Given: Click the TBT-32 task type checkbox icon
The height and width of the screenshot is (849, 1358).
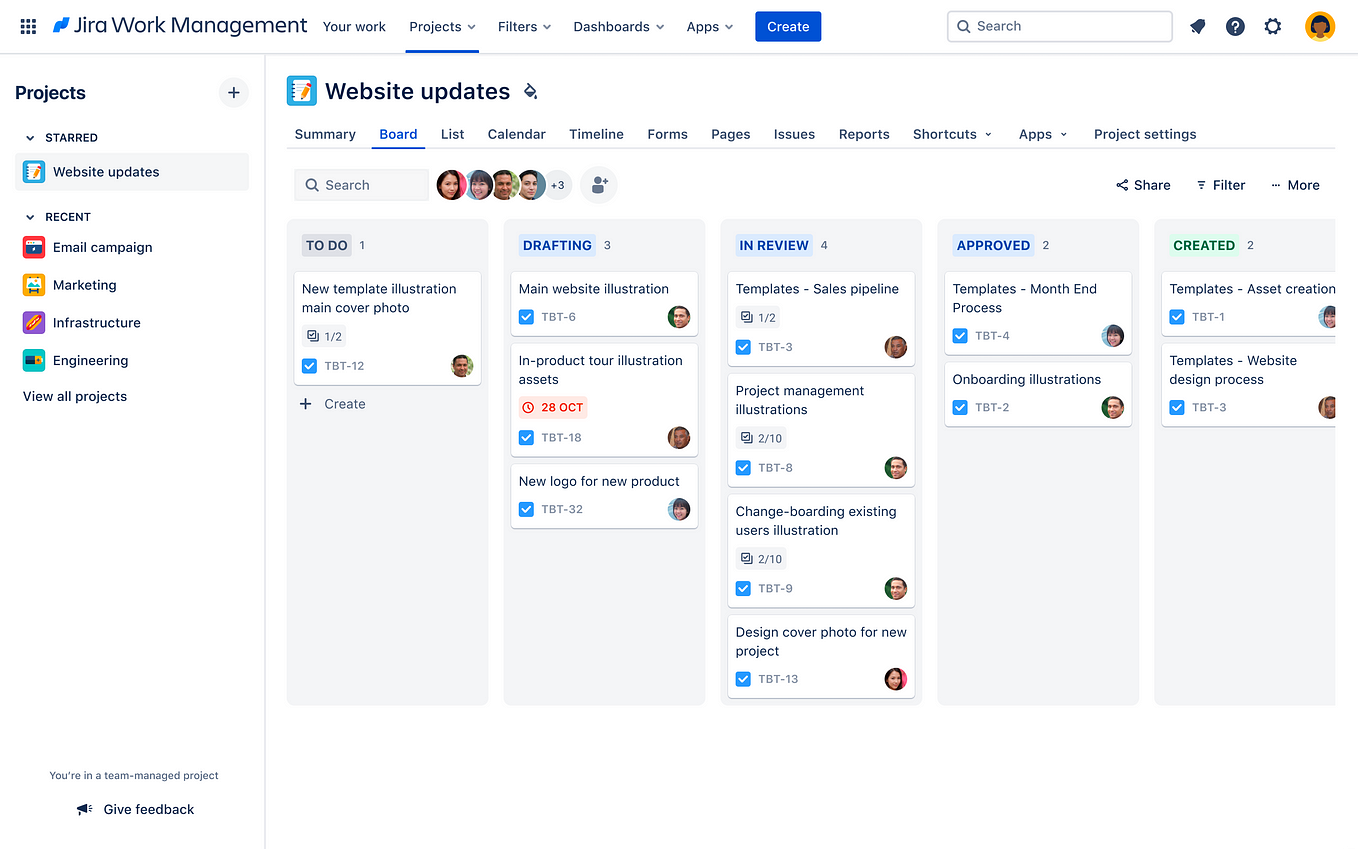Looking at the screenshot, I should click(x=526, y=509).
